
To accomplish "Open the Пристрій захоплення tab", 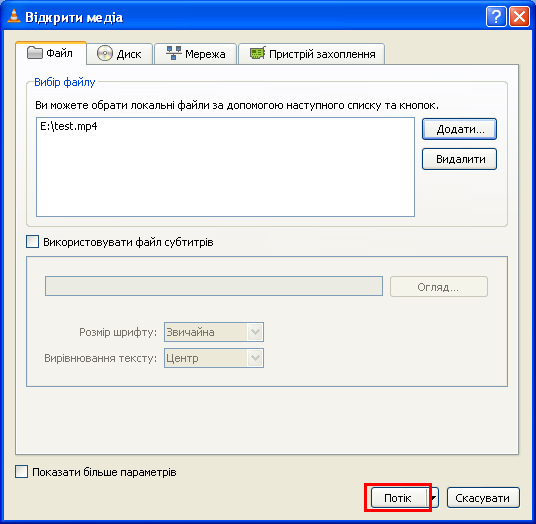I will click(311, 54).
